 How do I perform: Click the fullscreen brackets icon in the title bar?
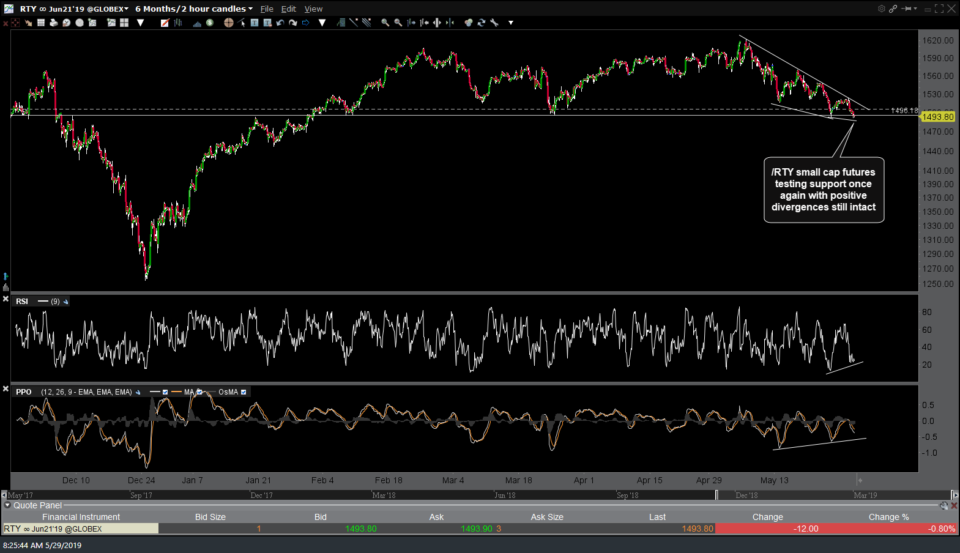coord(939,9)
